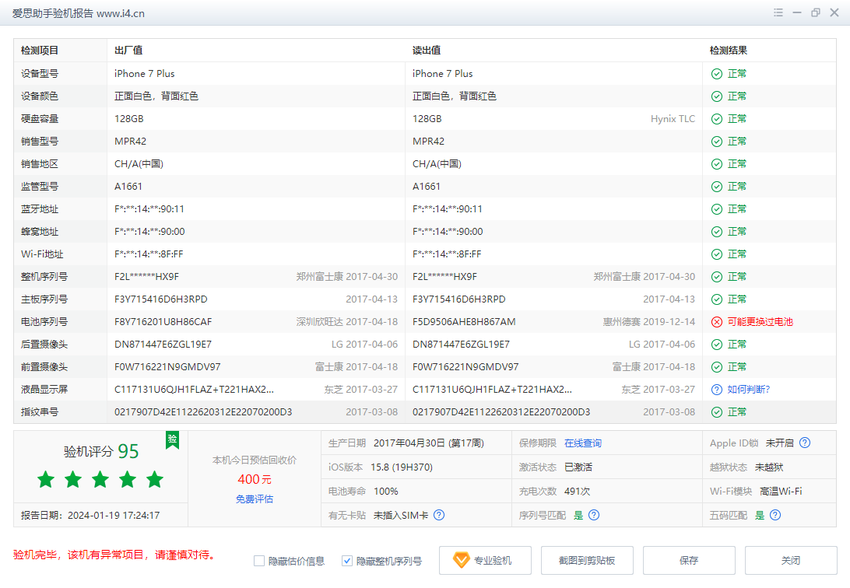
Task: Click the iOS version 15.8 (19H370)
Action: pos(402,467)
